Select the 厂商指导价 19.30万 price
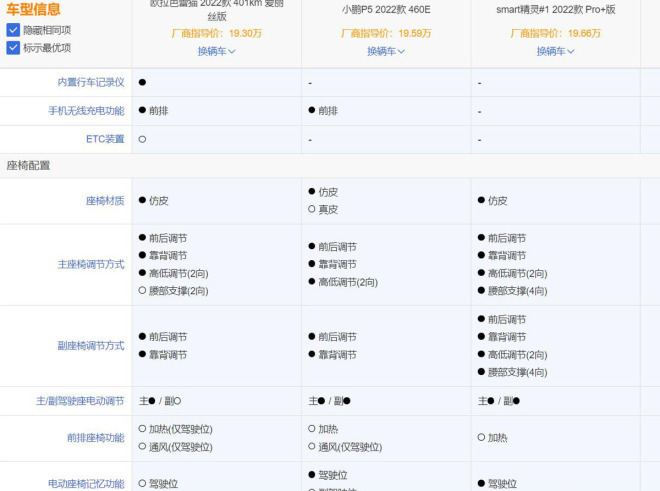660x491 pixels. pos(217,33)
